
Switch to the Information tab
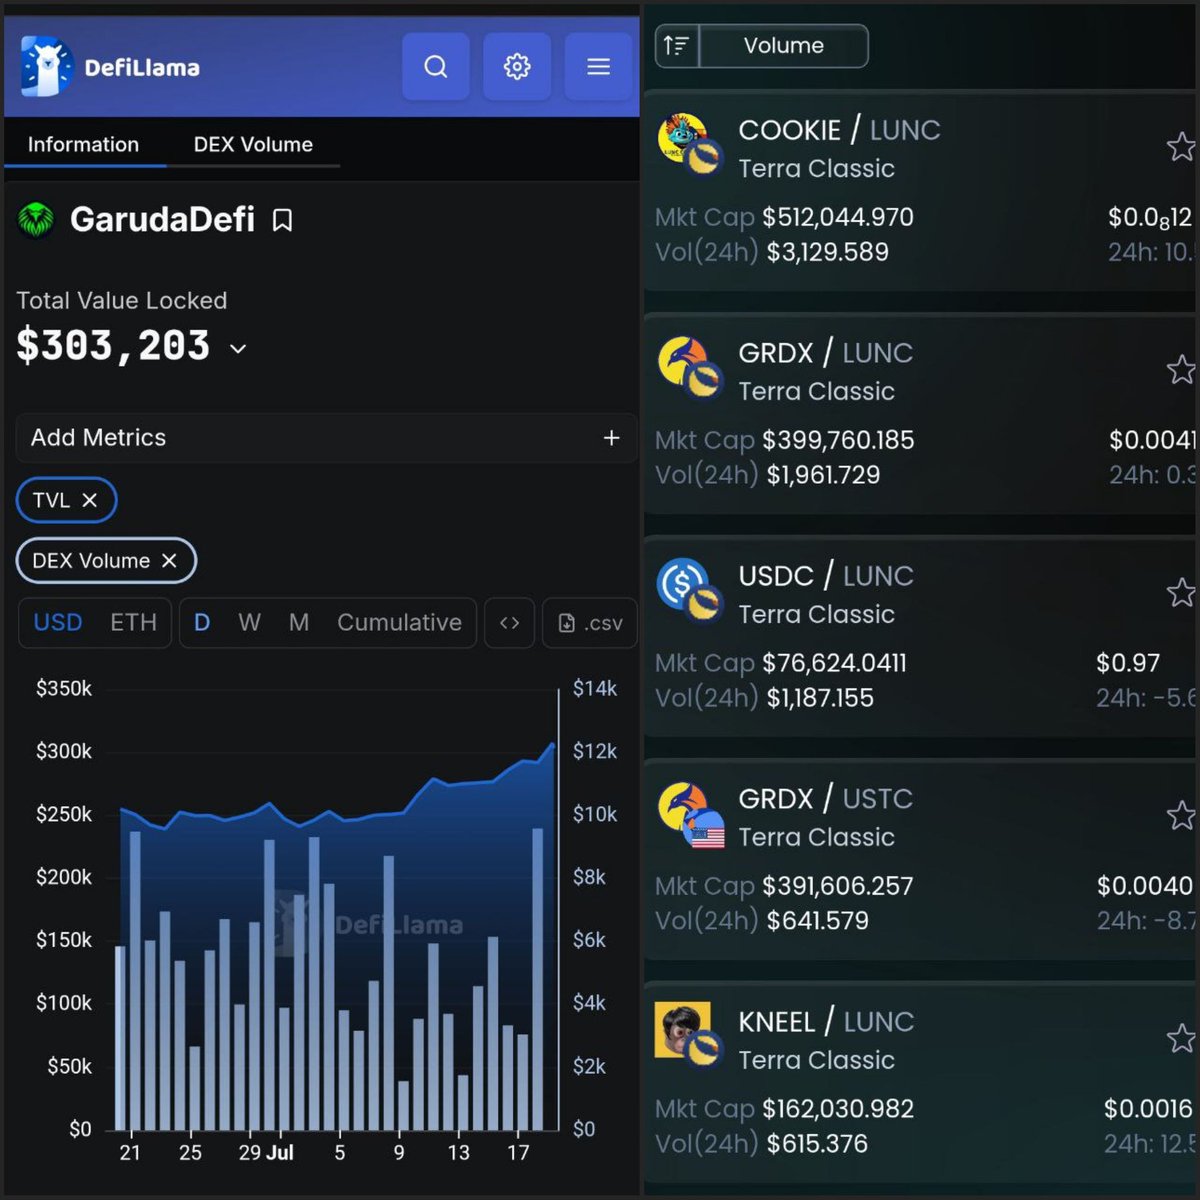click(84, 144)
